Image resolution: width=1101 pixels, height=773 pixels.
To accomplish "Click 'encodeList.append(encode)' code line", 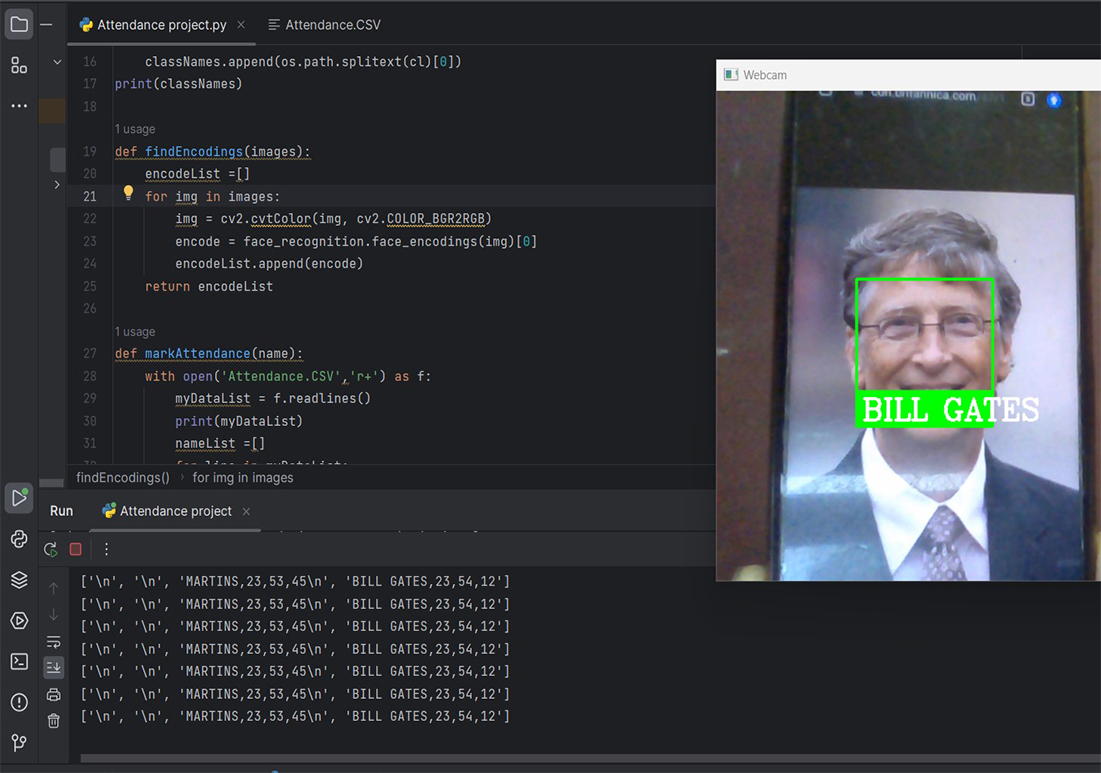I will coord(269,263).
